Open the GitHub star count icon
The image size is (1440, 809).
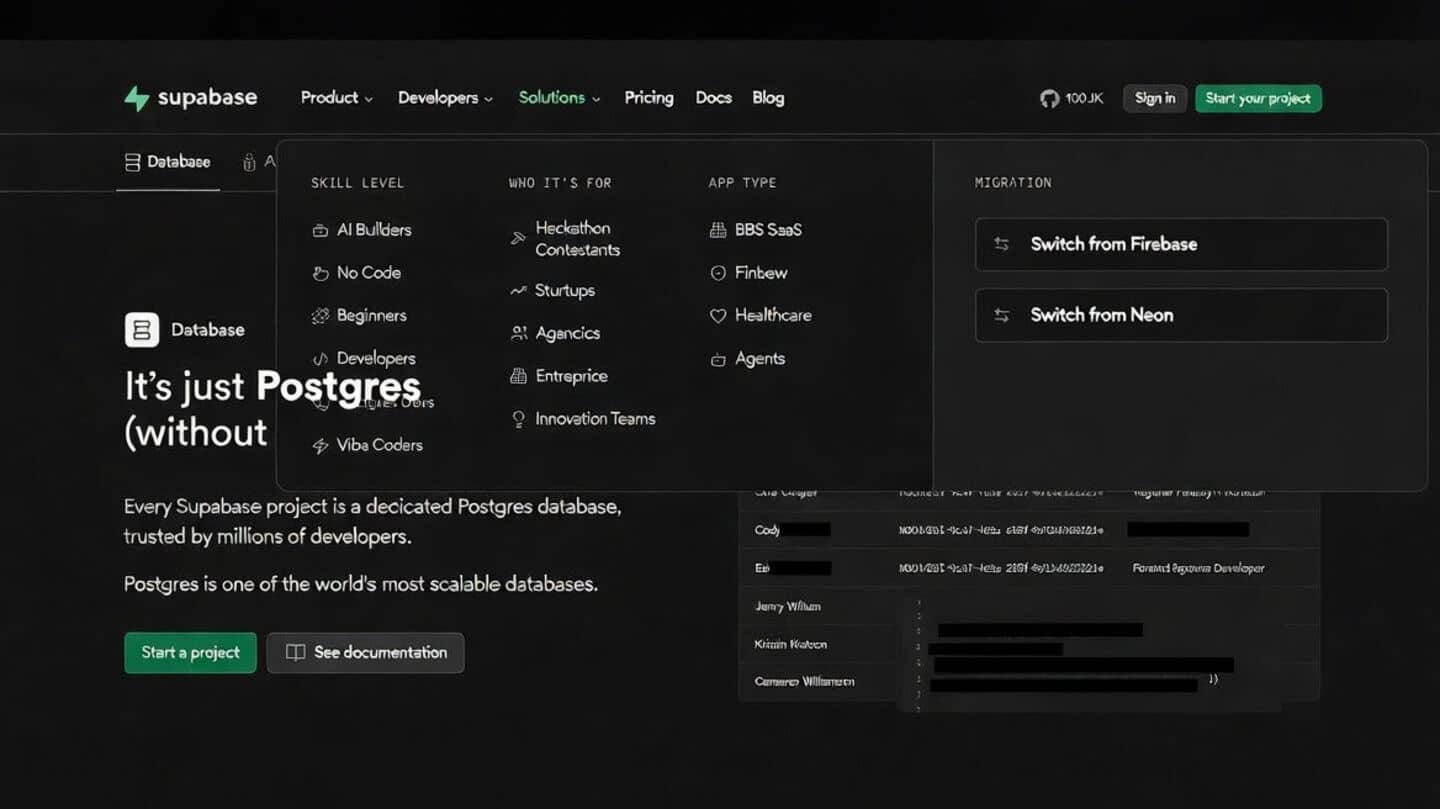pyautogui.click(x=1049, y=98)
